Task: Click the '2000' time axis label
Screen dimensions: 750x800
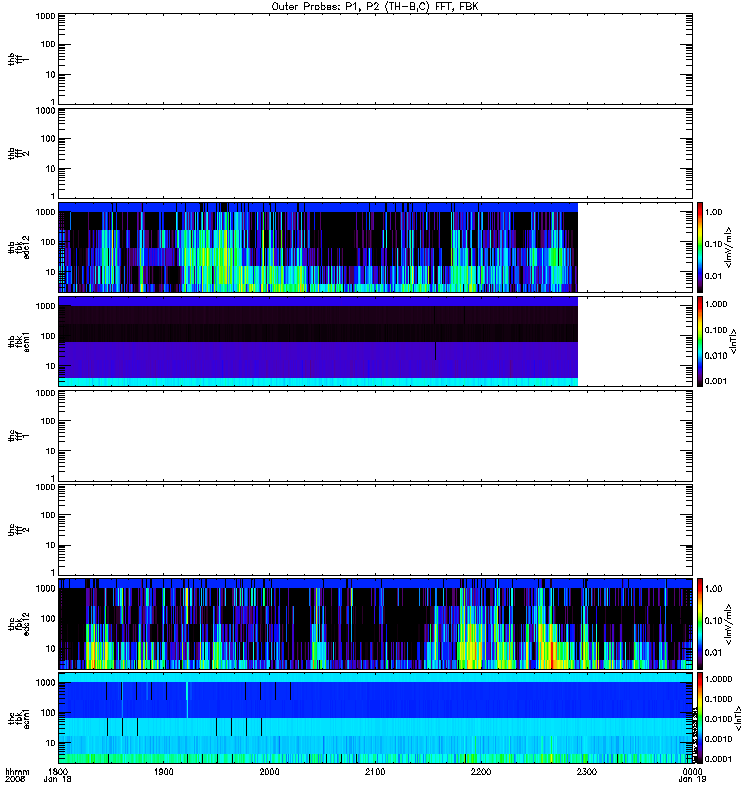Action: coord(269,771)
